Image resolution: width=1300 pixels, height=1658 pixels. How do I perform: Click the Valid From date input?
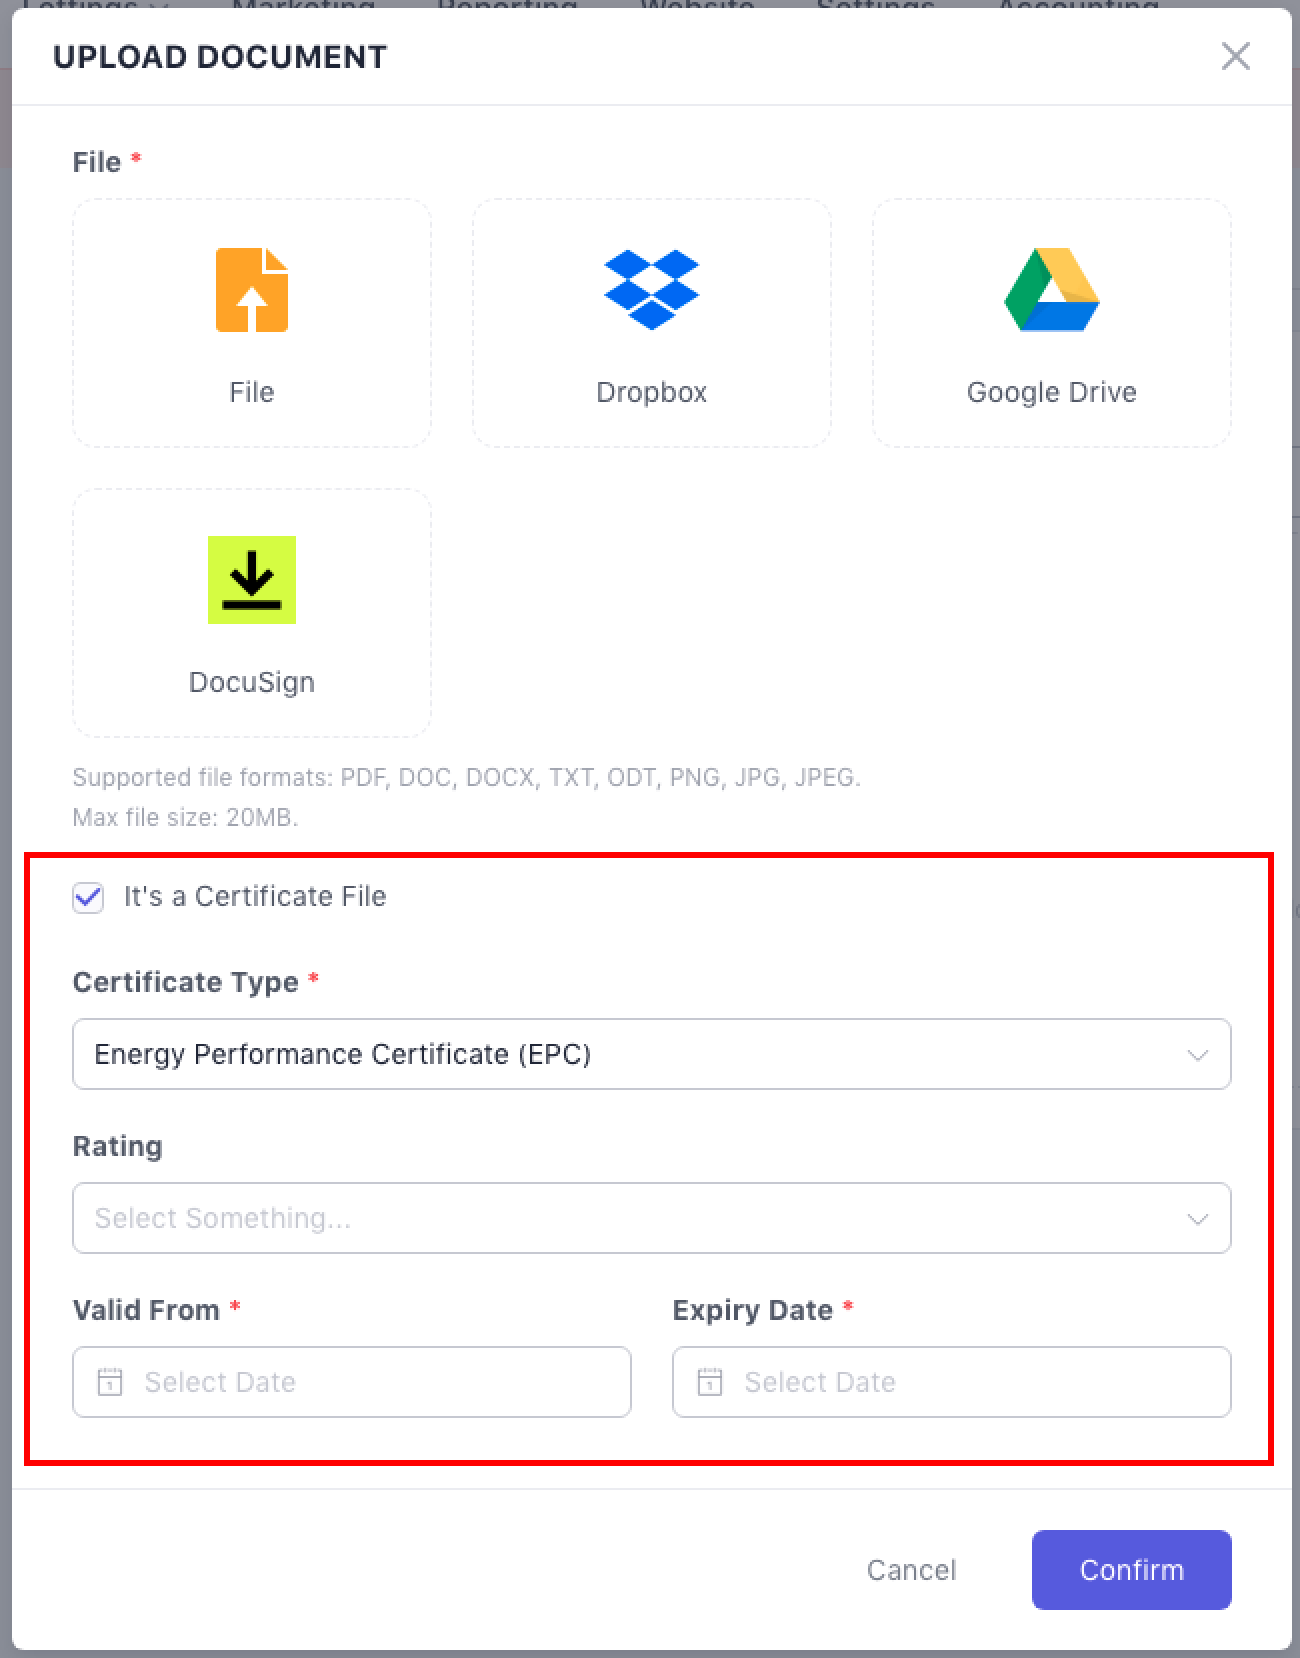point(370,1382)
